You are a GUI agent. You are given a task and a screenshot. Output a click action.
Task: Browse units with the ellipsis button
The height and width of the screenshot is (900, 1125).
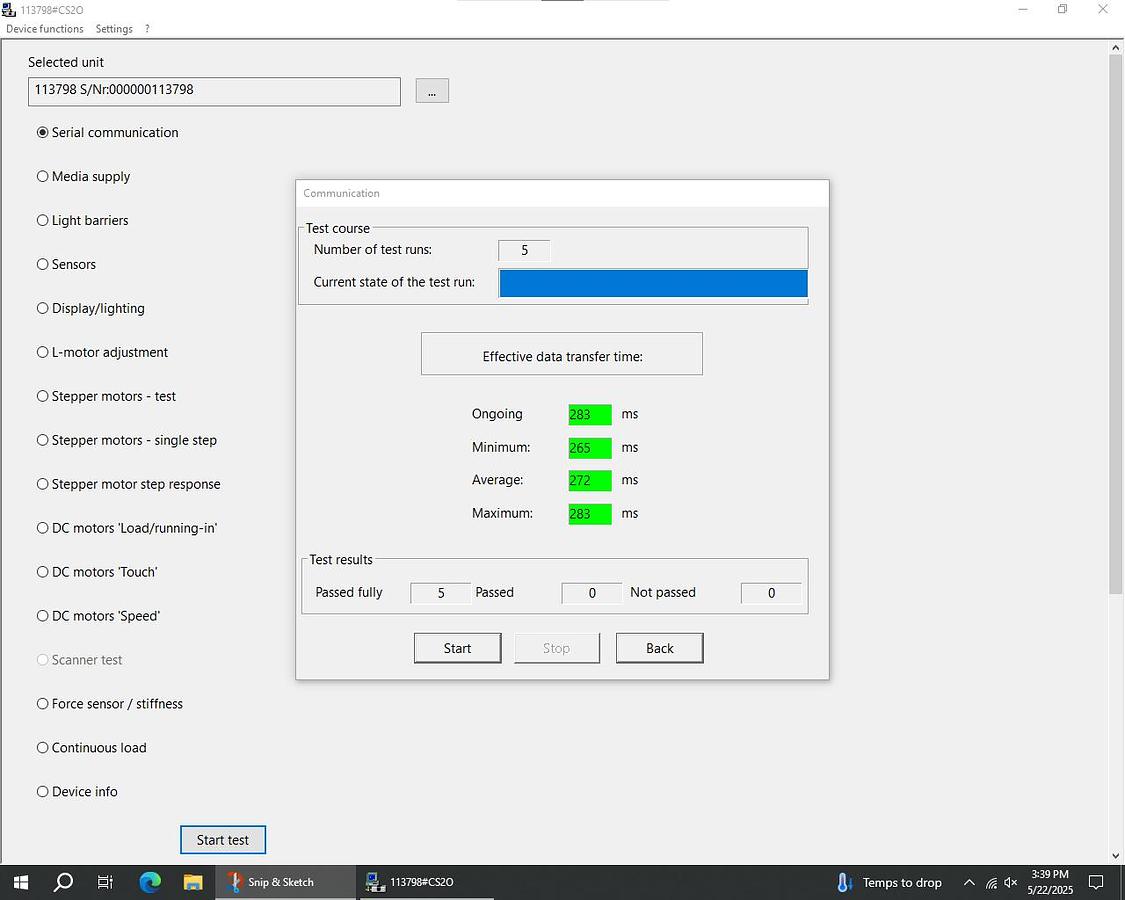pyautogui.click(x=432, y=91)
